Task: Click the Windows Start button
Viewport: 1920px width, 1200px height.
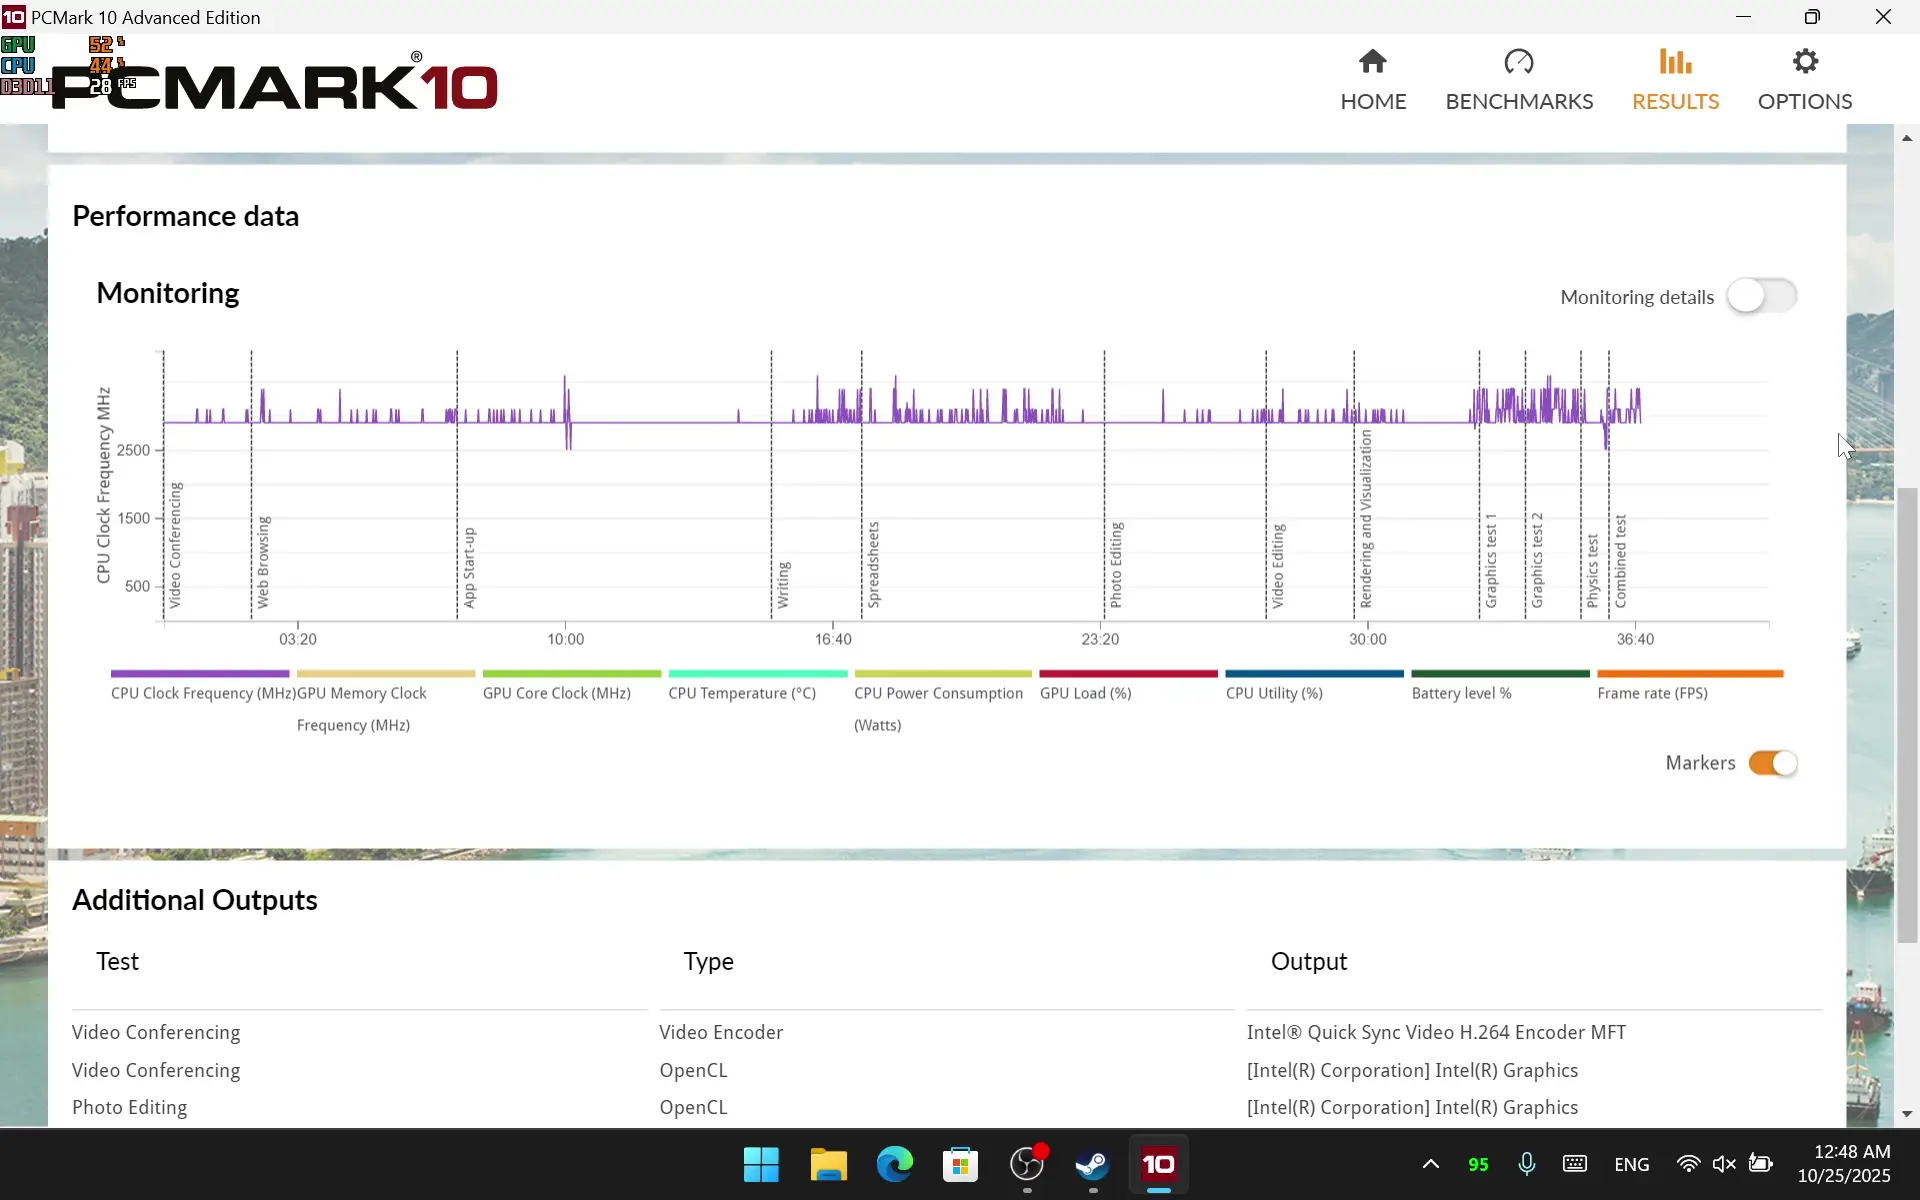Action: click(x=761, y=1164)
